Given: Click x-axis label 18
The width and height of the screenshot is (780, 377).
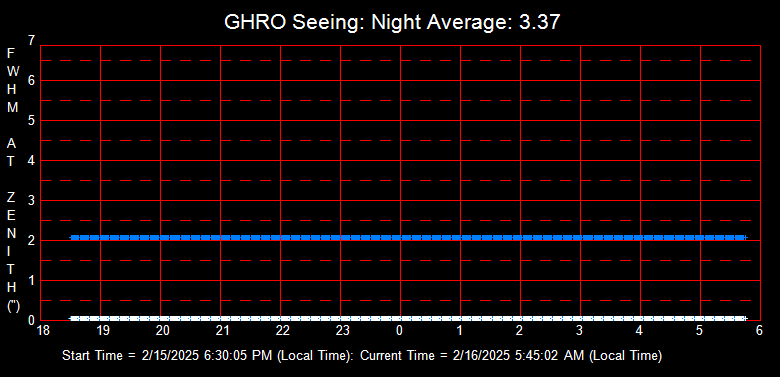Looking at the screenshot, I should coord(44,331).
